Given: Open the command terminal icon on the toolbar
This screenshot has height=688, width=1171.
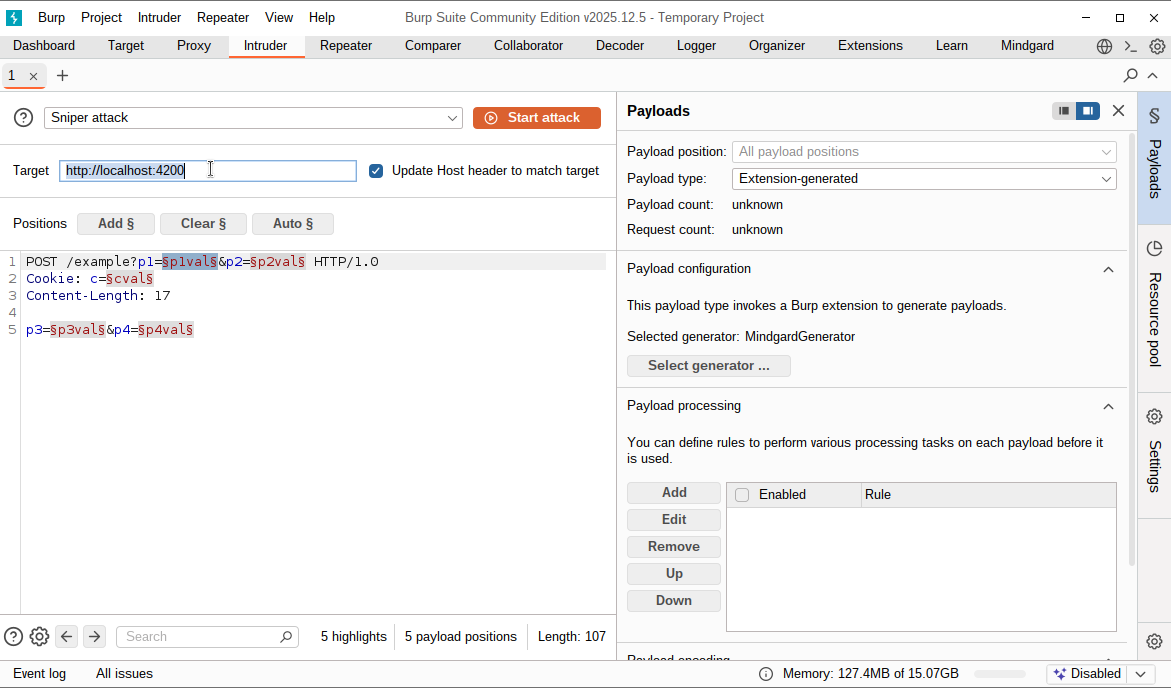Looking at the screenshot, I should 1128,46.
